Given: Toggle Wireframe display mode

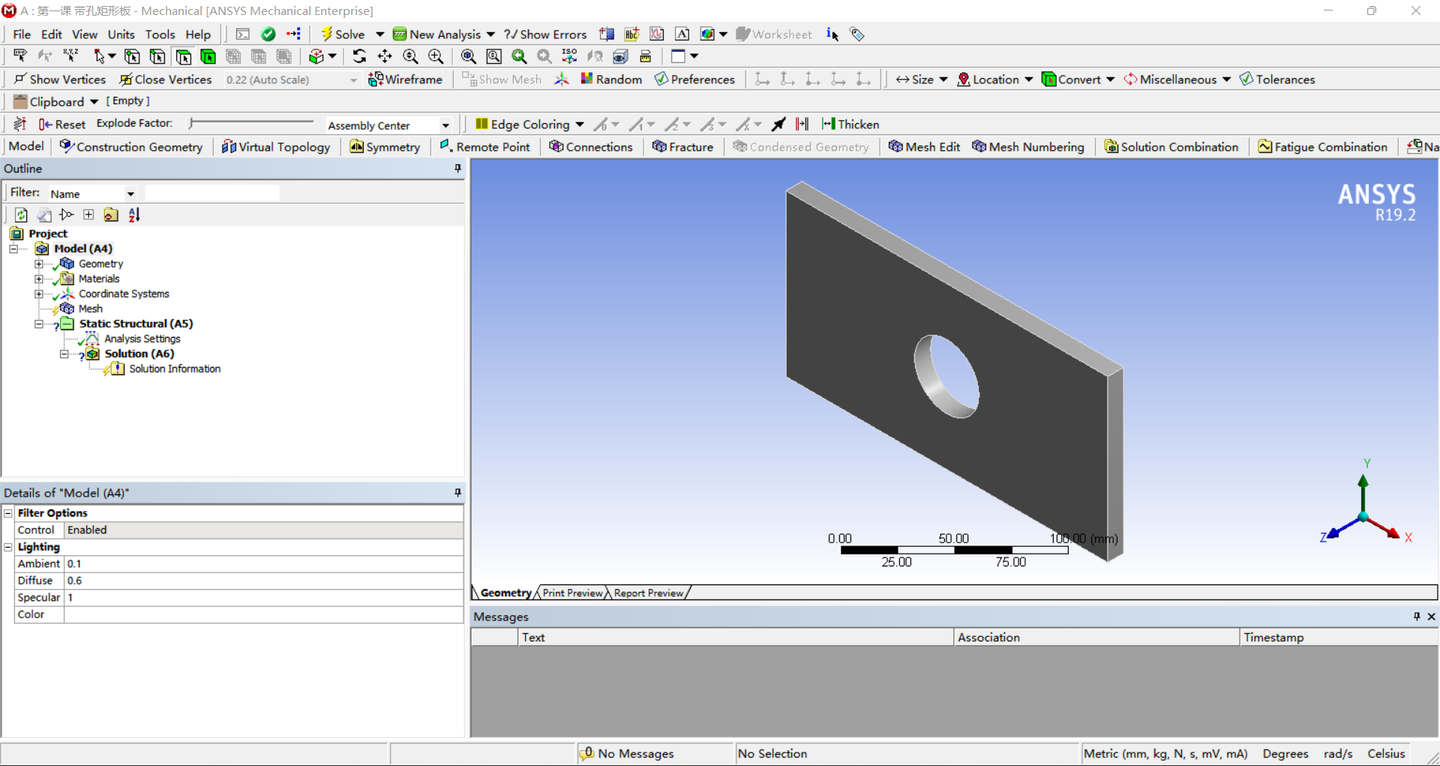Looking at the screenshot, I should pos(406,79).
